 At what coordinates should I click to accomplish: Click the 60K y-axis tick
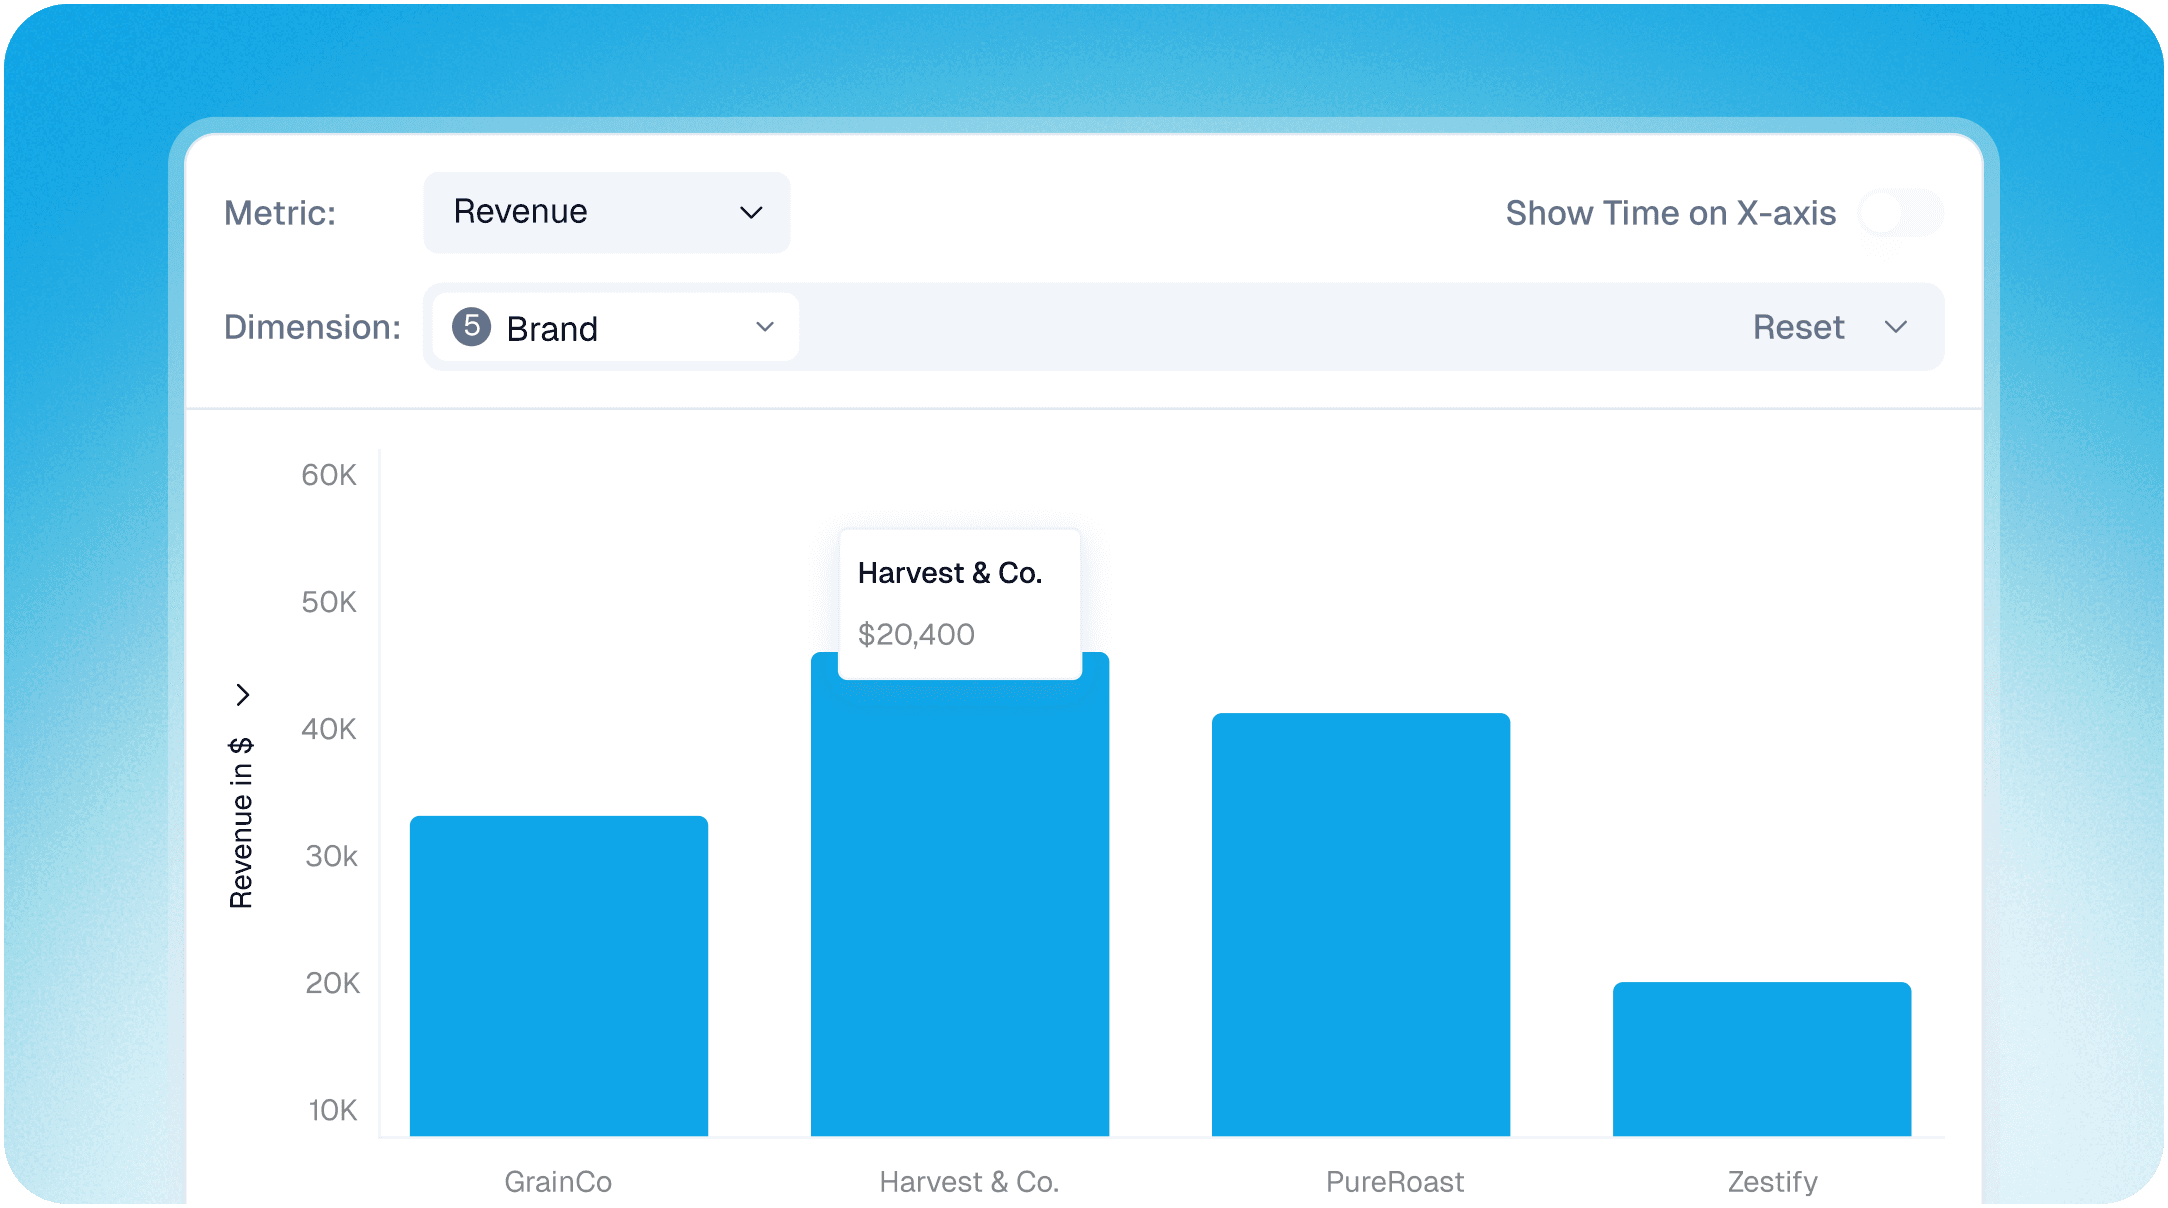[329, 475]
